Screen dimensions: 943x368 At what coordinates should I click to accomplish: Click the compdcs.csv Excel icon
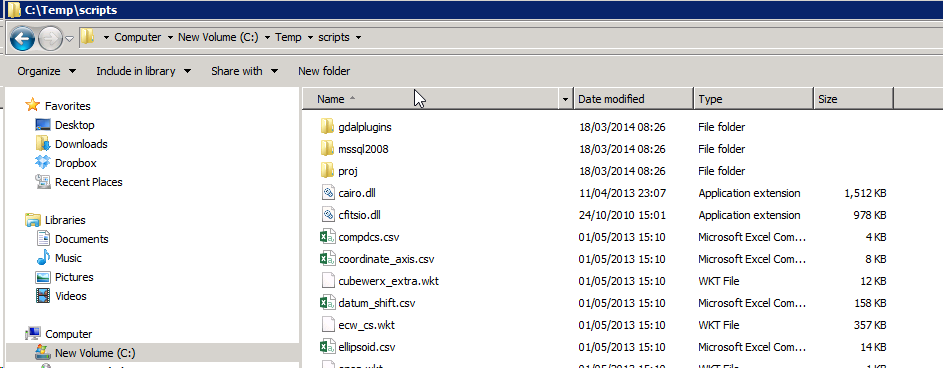click(327, 236)
